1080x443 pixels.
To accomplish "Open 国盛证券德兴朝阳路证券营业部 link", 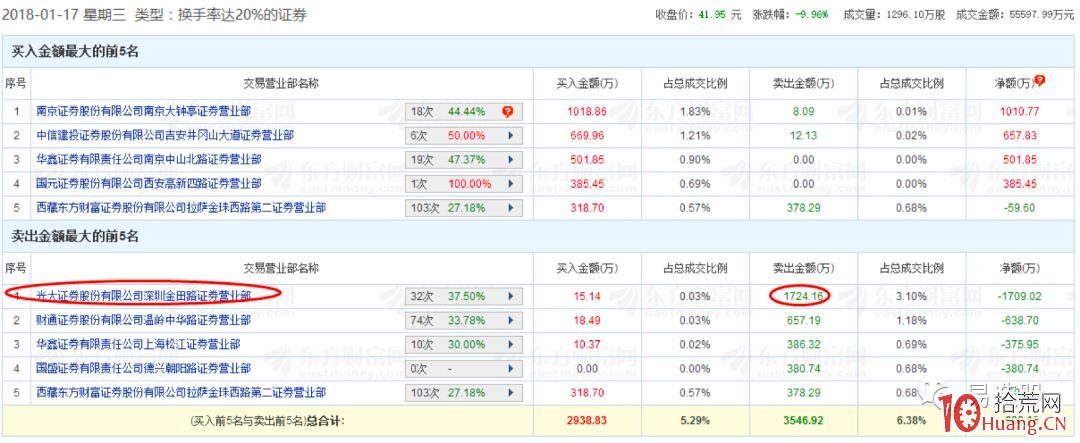I will [x=143, y=369].
